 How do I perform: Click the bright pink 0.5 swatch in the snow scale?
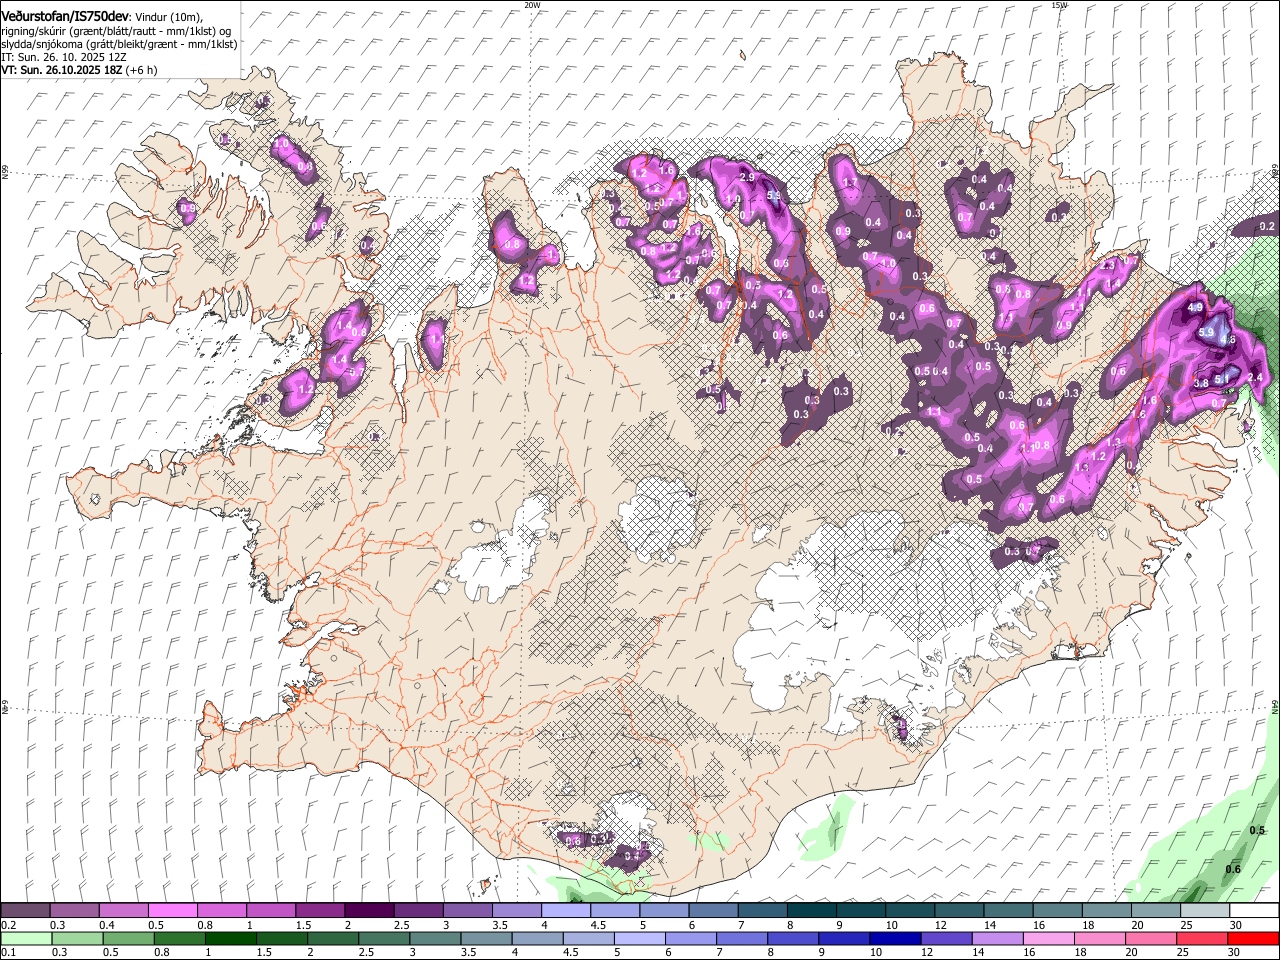(x=172, y=911)
